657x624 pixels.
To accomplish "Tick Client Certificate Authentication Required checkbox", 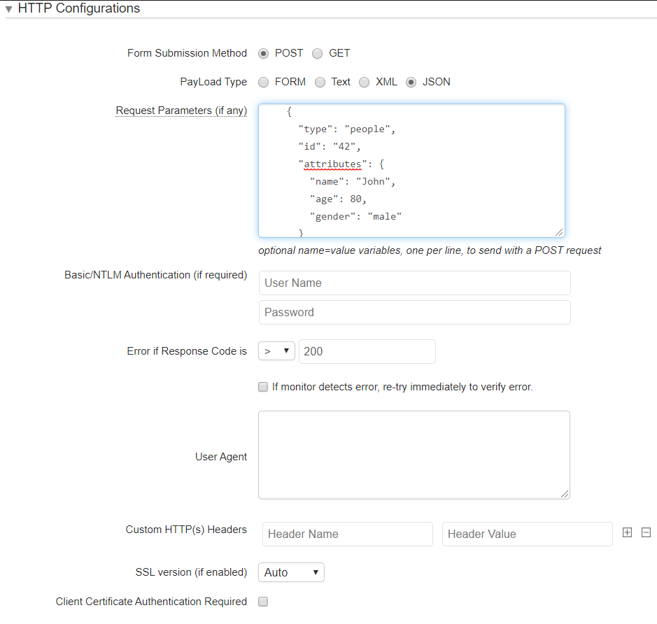I will (263, 602).
